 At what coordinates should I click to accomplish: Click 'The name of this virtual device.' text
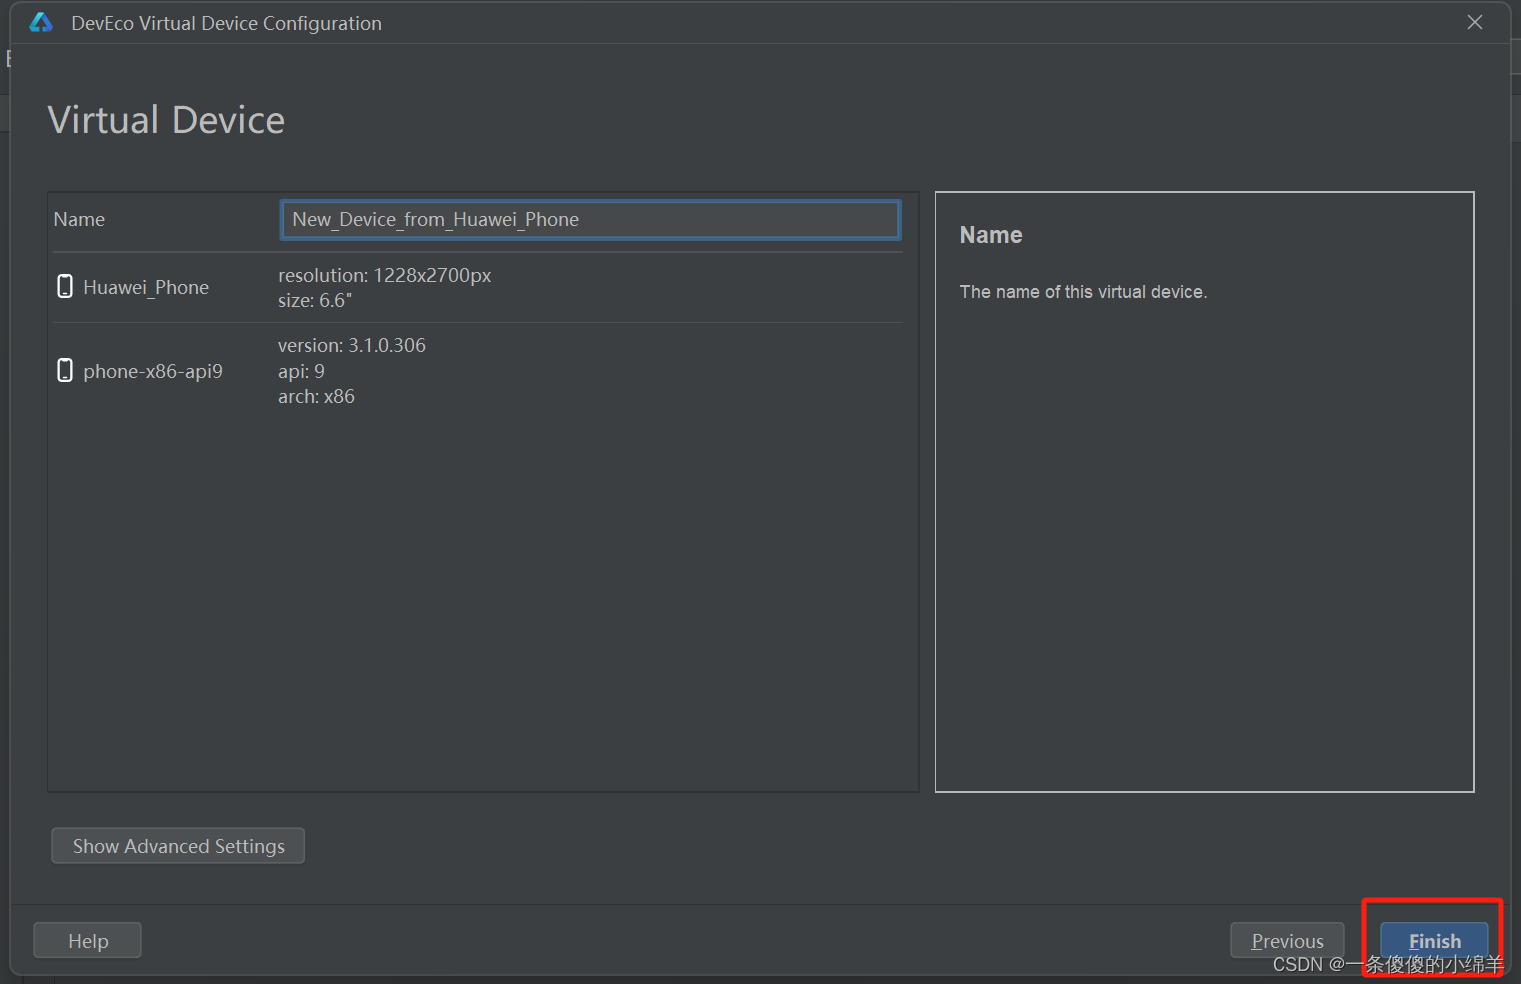[1083, 292]
